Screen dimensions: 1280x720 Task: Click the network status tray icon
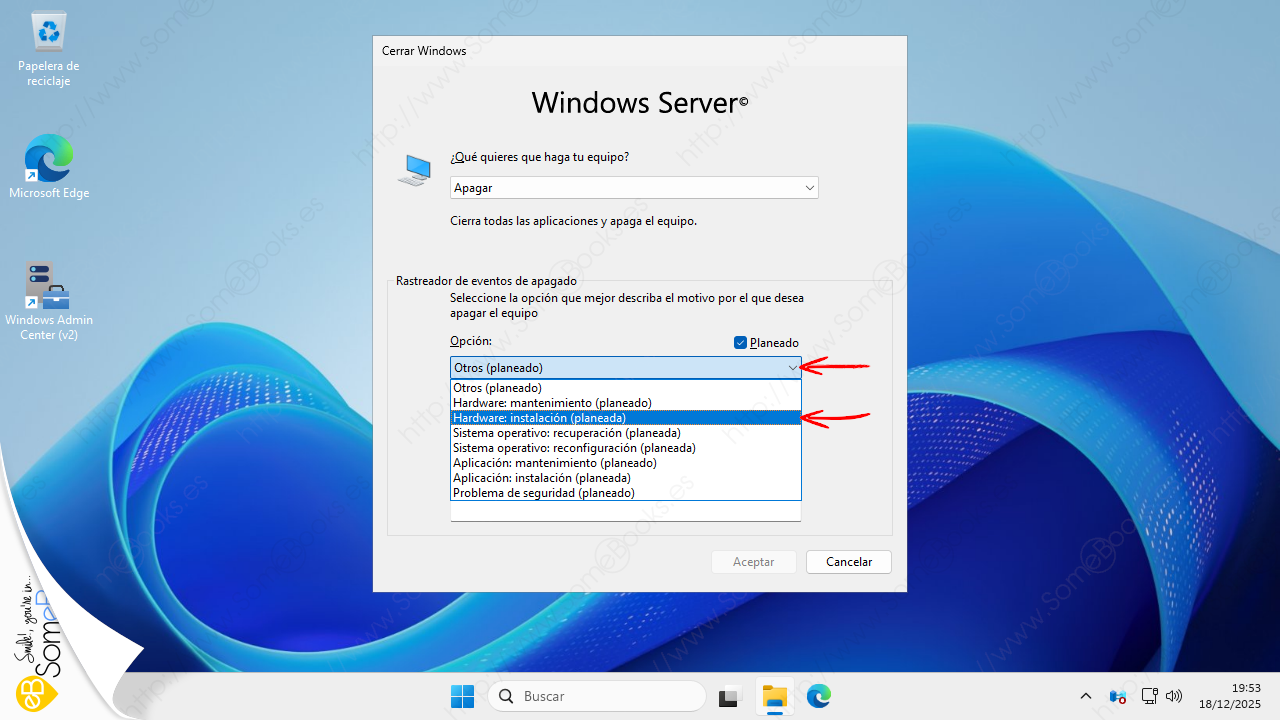1149,696
